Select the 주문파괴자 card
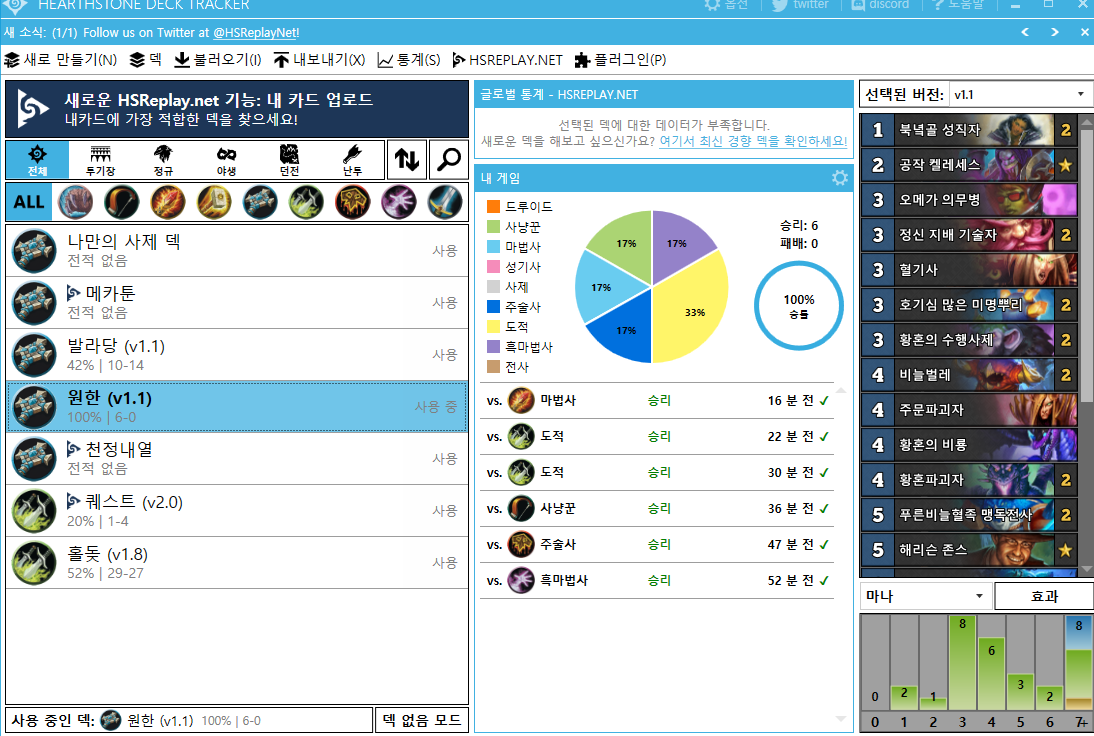Image resolution: width=1094 pixels, height=736 pixels. [x=969, y=410]
